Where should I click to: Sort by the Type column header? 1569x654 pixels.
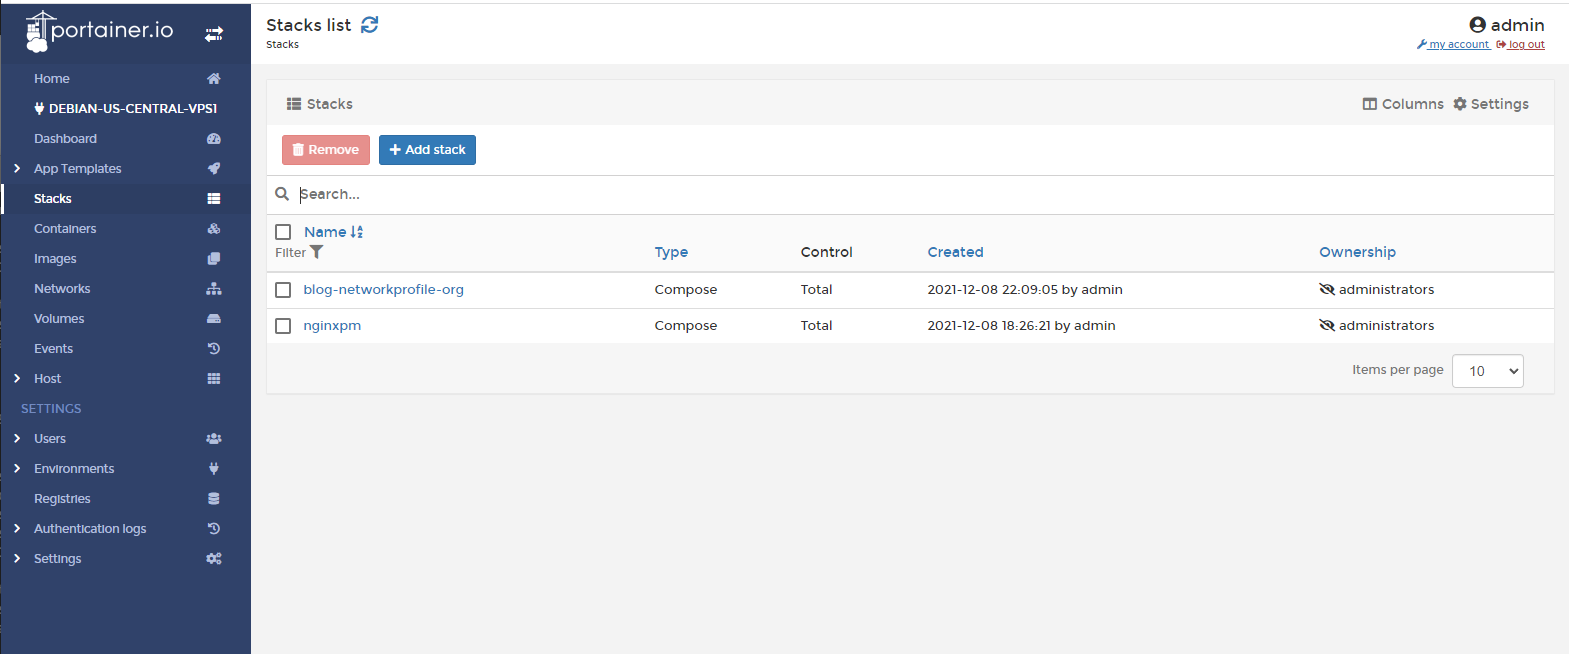point(671,252)
